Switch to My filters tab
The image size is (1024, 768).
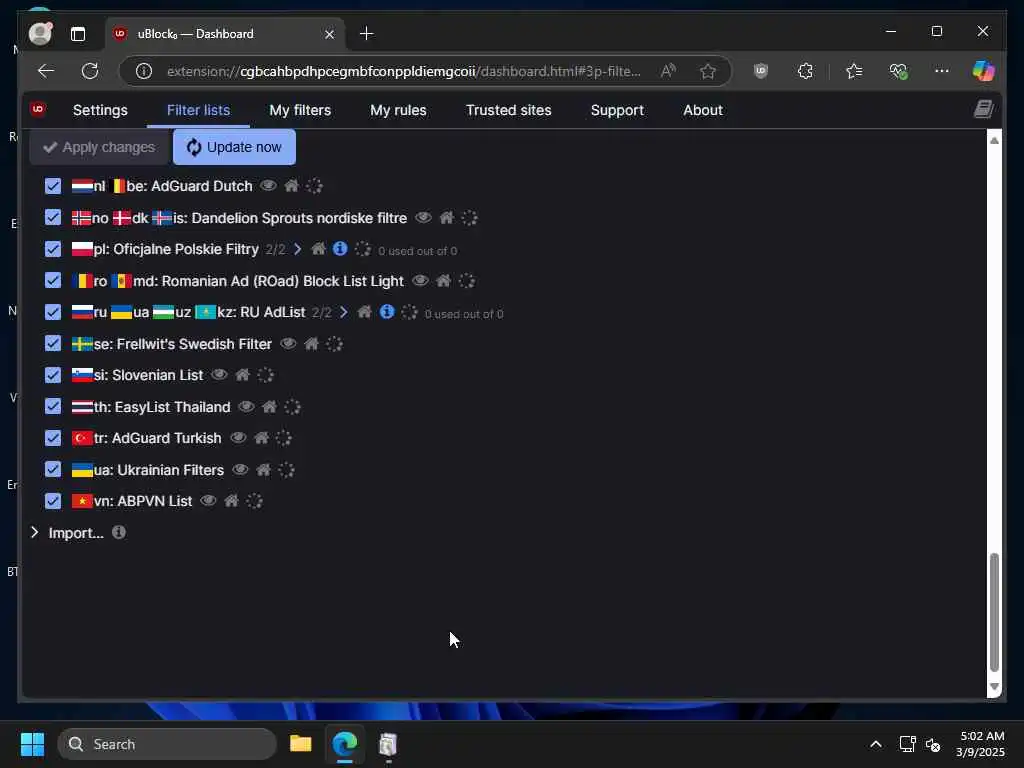coord(300,110)
